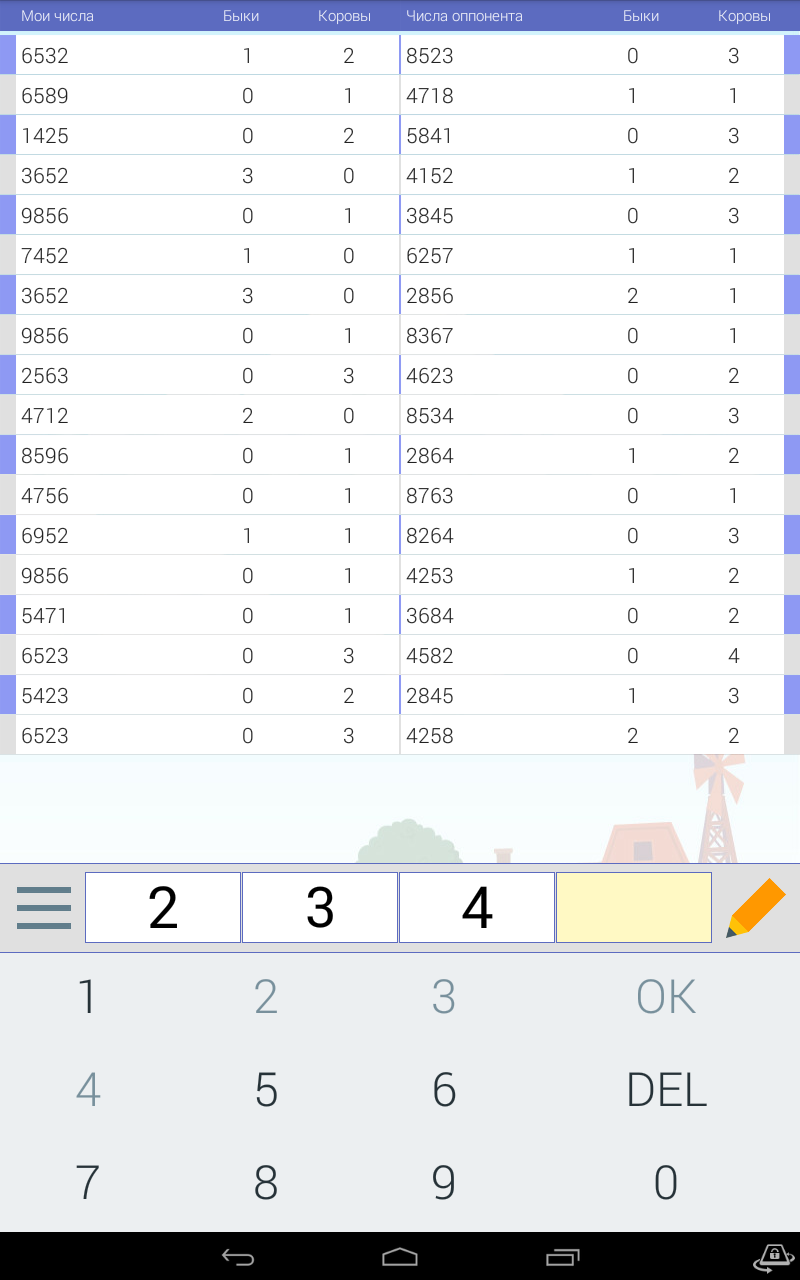Tap opponent number 8523
Image resolution: width=800 pixels, height=1280 pixels.
[x=430, y=56]
